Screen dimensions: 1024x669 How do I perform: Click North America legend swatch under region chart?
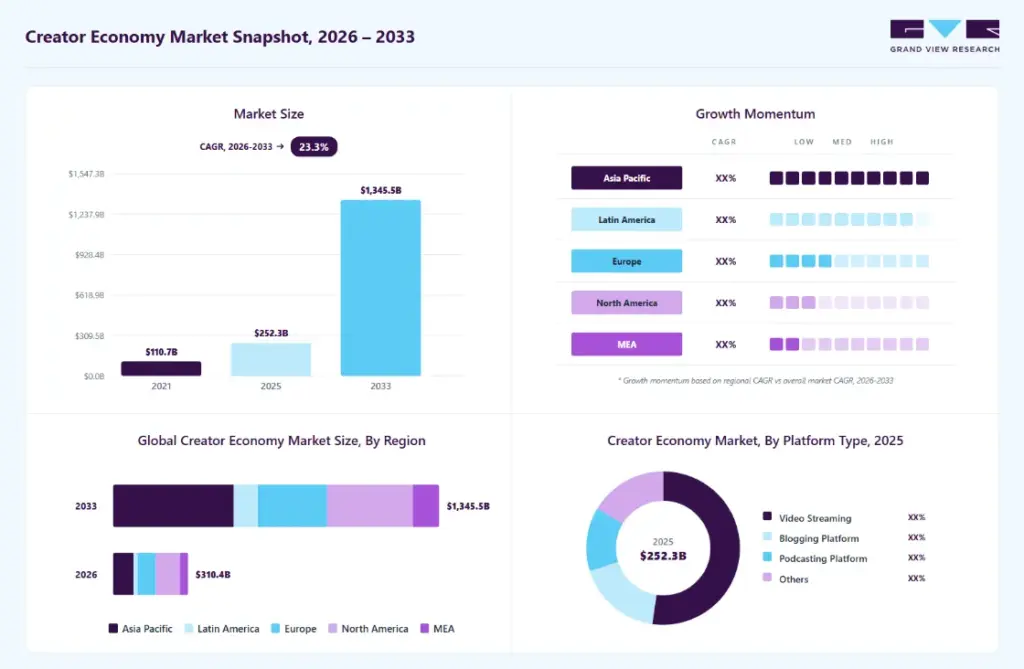click(x=332, y=628)
